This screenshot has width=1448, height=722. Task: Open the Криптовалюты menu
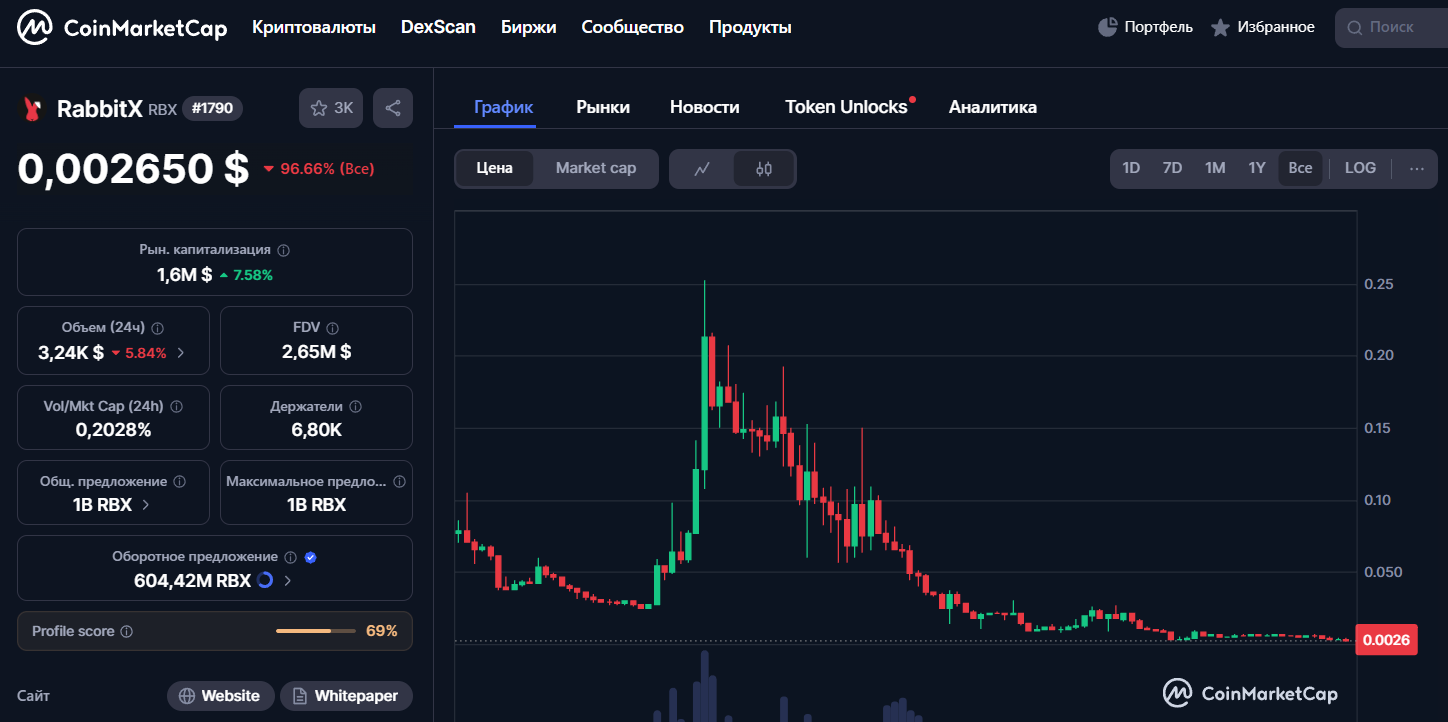[314, 28]
